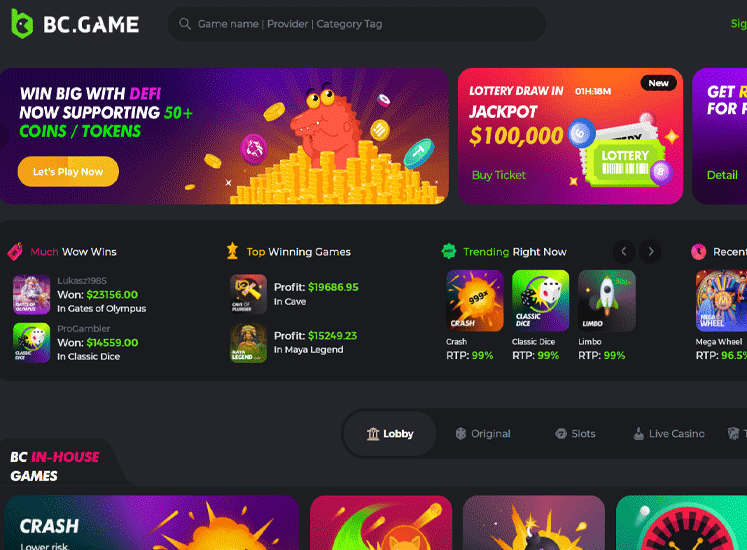The height and width of the screenshot is (550, 747).
Task: Open the Mega Wheel game thumbnail
Action: point(721,301)
